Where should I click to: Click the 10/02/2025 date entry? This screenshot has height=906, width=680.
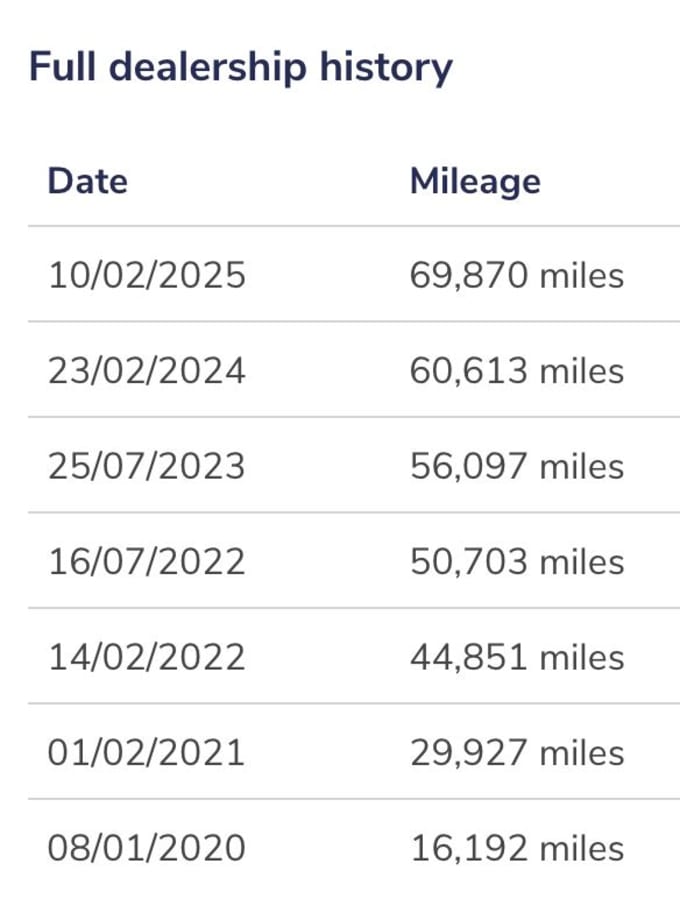147,274
